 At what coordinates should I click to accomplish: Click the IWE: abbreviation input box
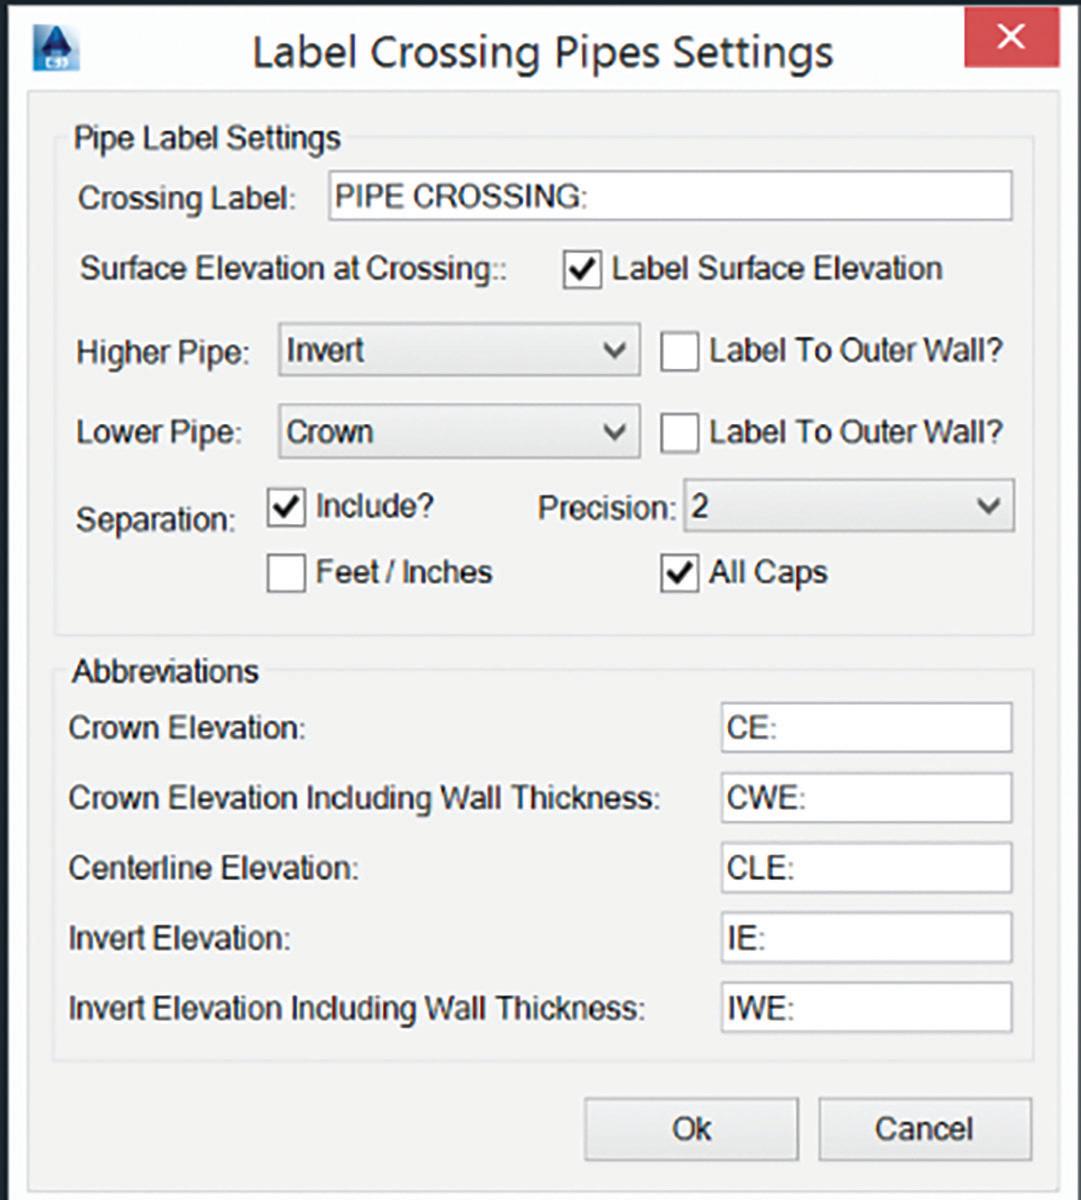click(865, 1008)
